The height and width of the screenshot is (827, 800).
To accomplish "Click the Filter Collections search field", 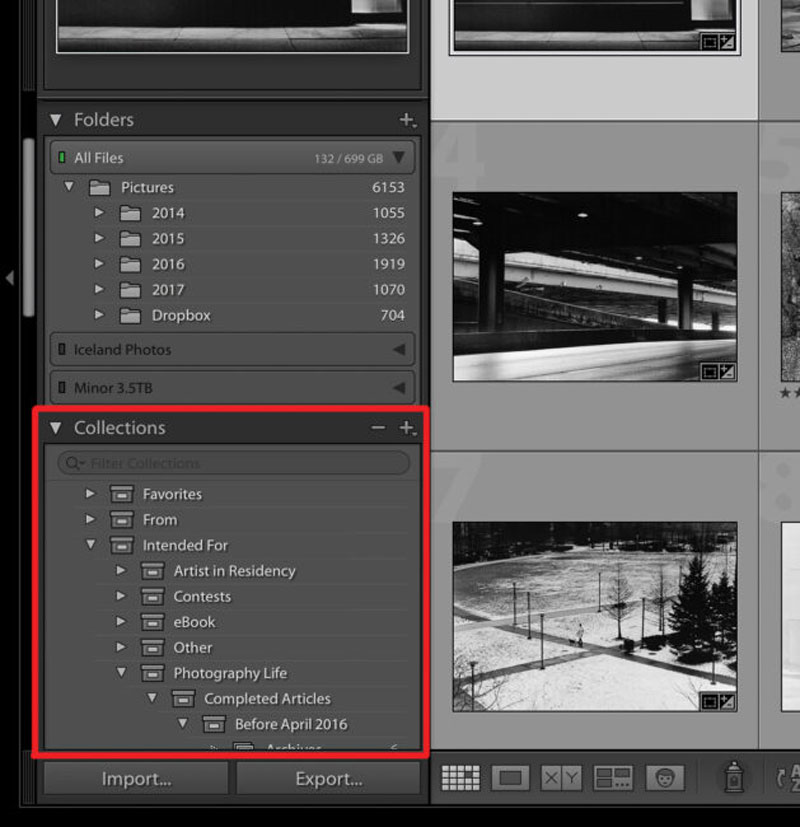I will [x=240, y=463].
